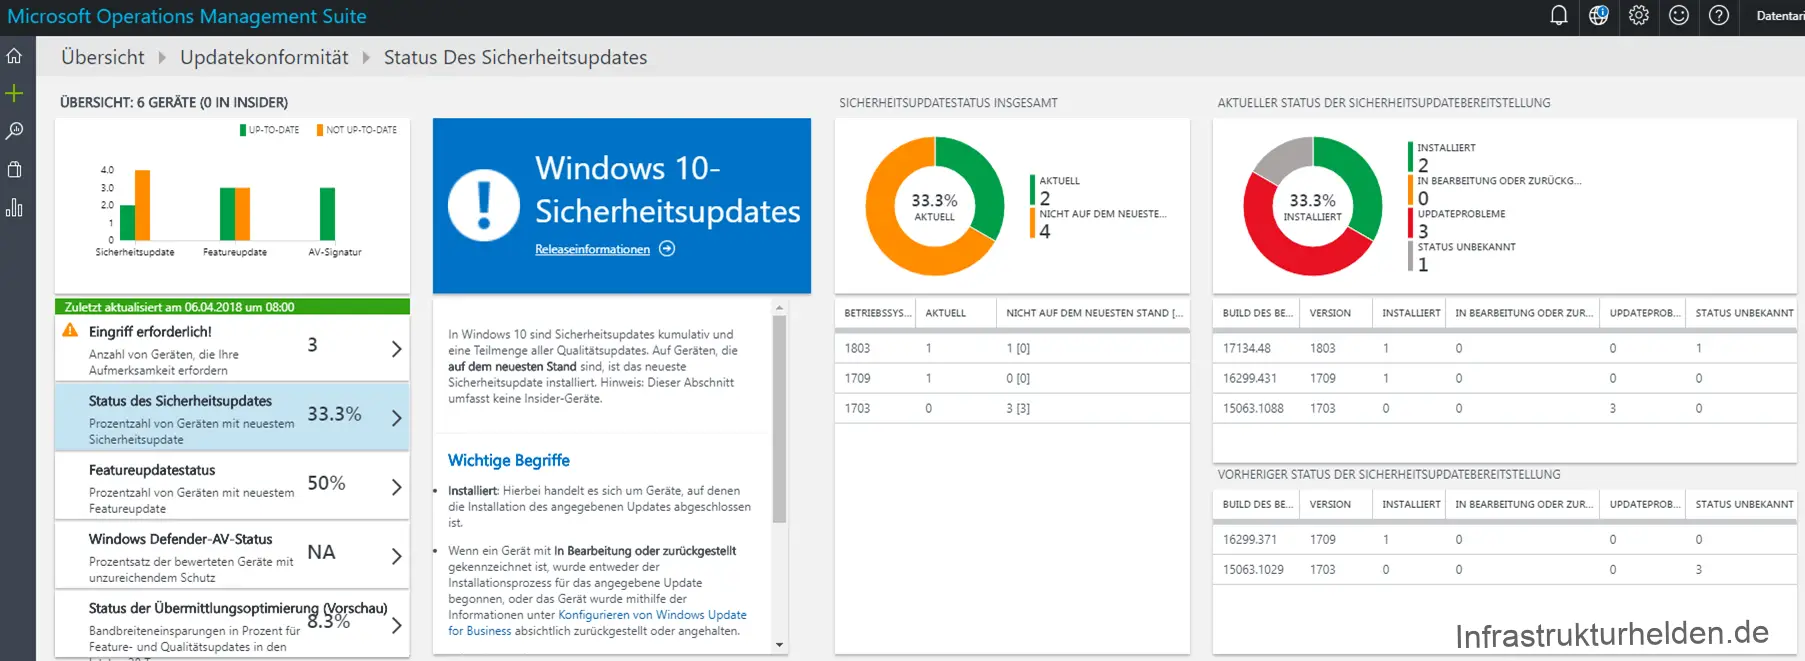
Task: Select build 15063.1088 row
Action: click(1504, 408)
